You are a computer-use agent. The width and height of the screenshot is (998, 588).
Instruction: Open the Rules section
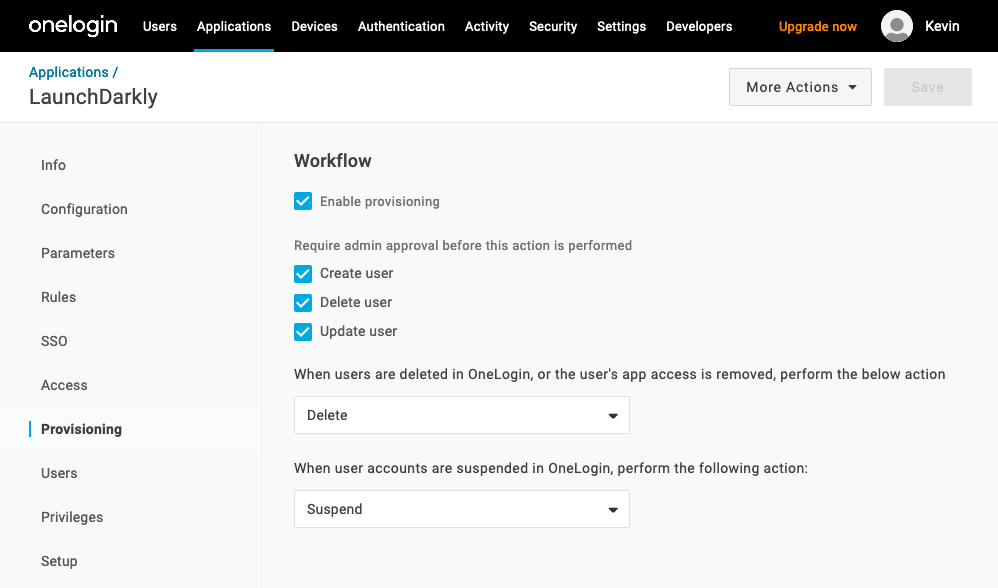point(58,297)
